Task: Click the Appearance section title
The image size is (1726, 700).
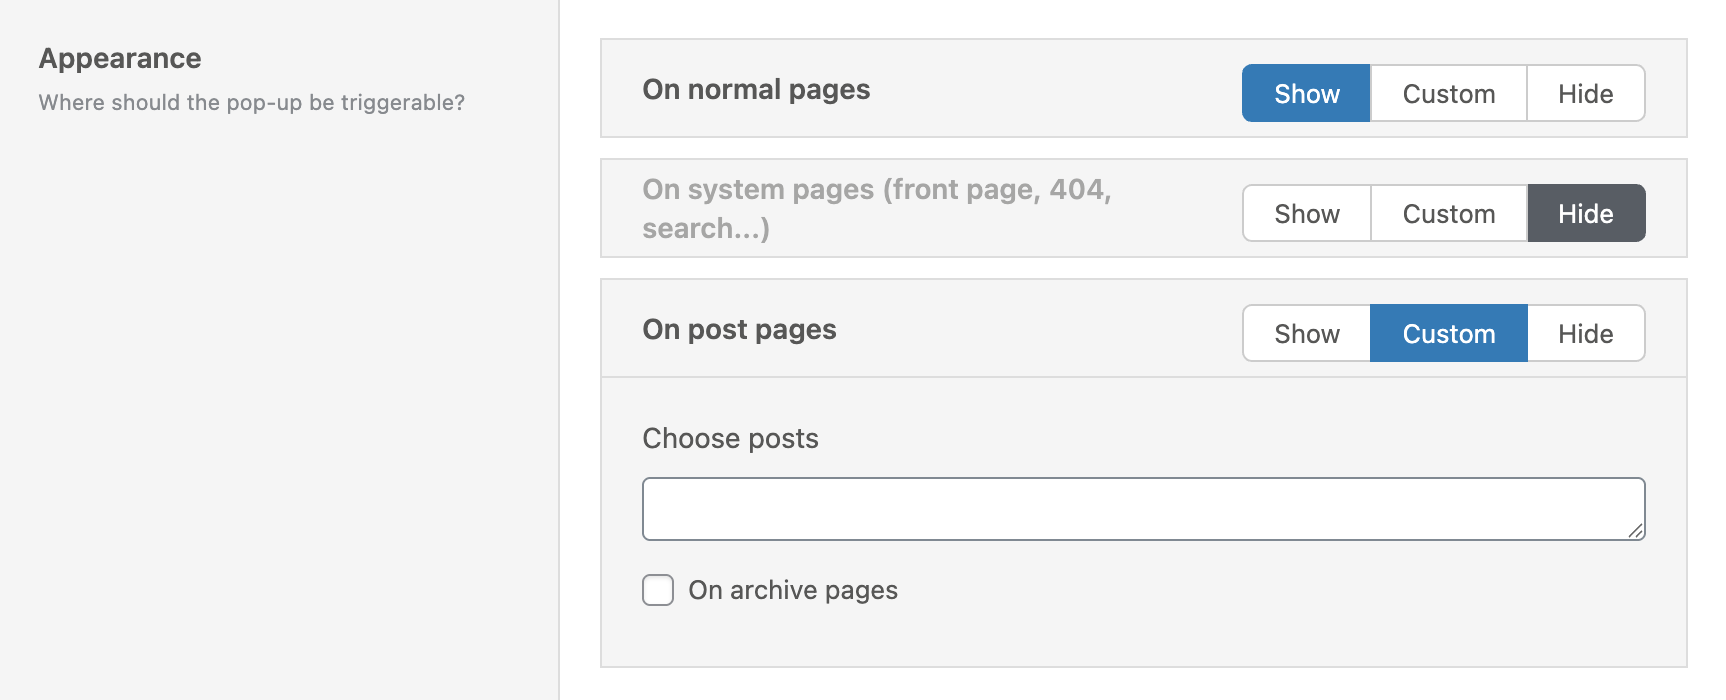Action: coord(120,58)
